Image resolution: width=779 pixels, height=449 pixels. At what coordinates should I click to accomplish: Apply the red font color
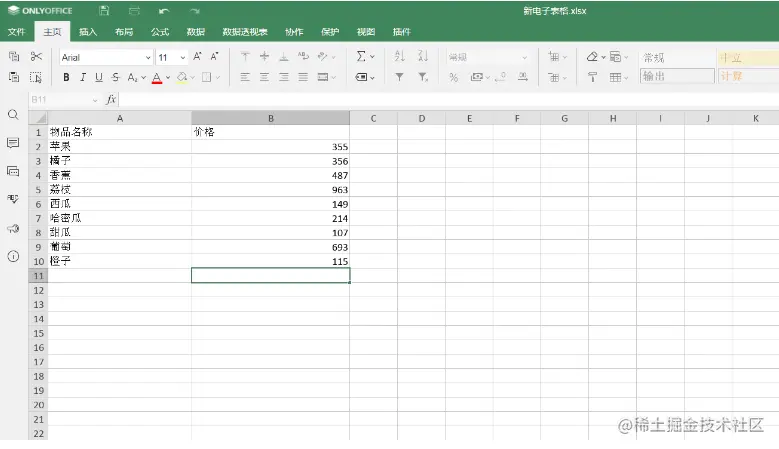click(x=157, y=77)
